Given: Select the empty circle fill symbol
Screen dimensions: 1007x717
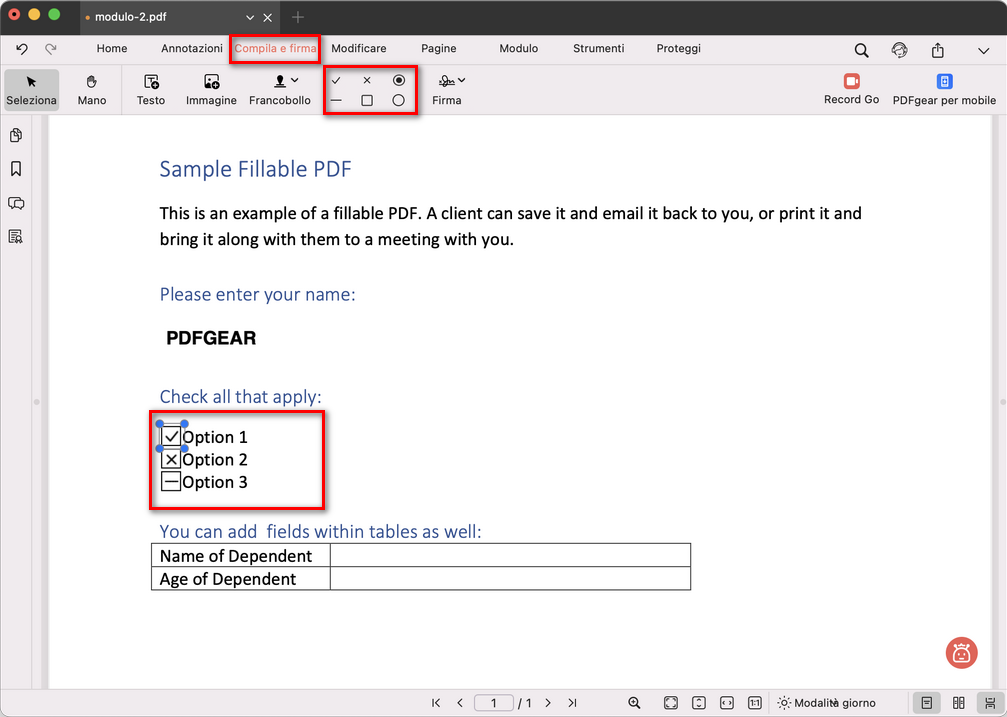Looking at the screenshot, I should click(x=398, y=100).
